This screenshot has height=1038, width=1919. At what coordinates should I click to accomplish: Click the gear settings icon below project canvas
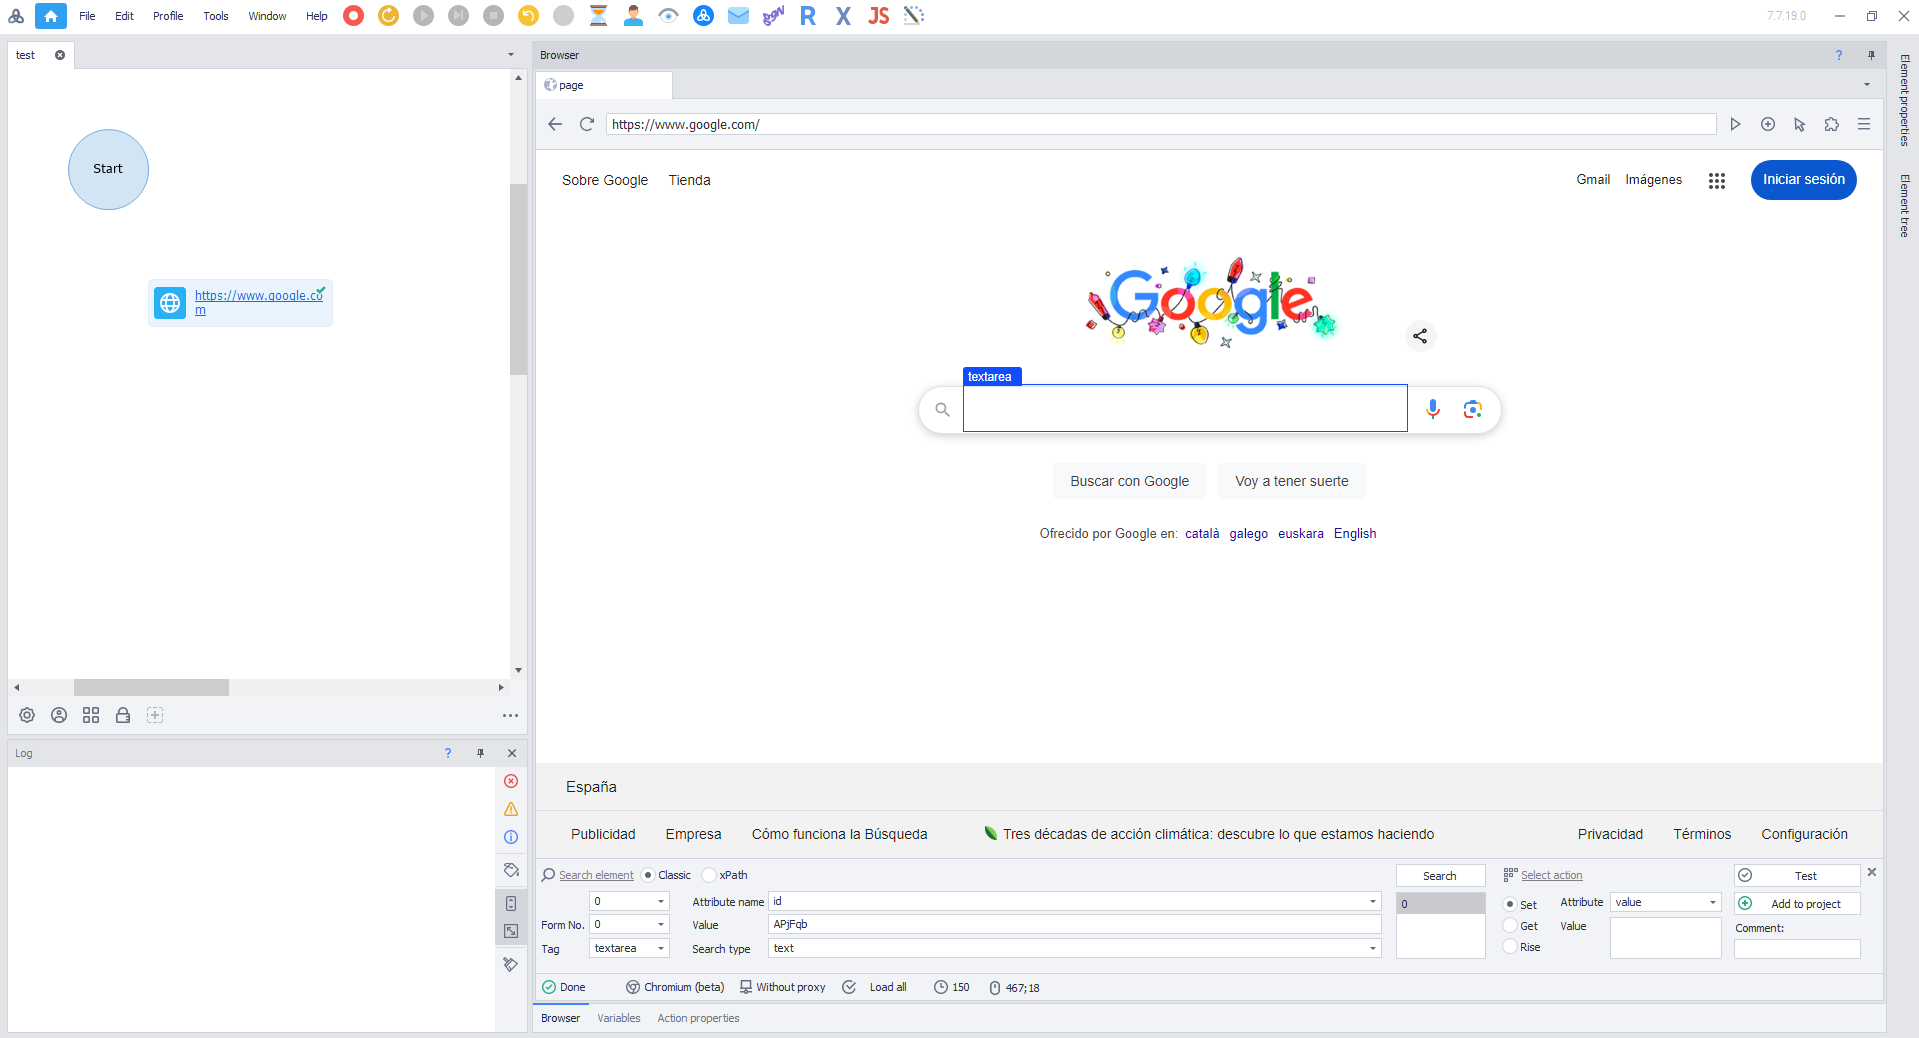coord(27,715)
